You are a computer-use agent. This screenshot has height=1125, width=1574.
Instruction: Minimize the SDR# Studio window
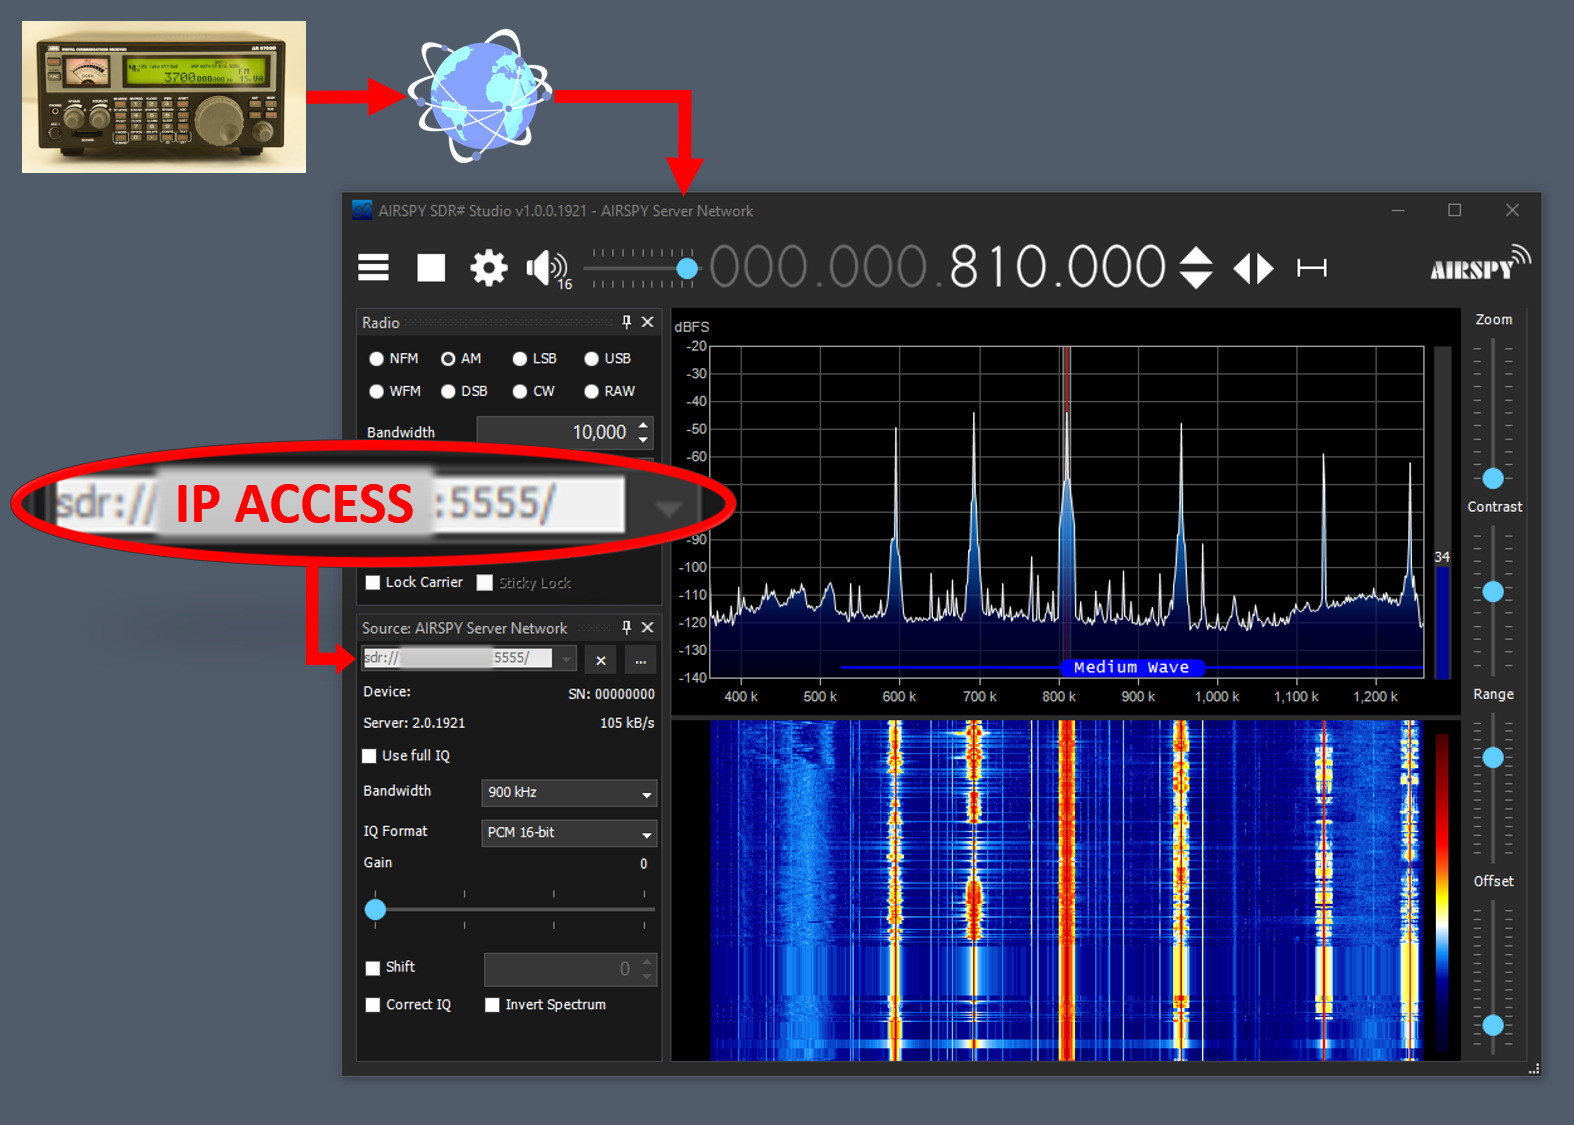click(x=1398, y=210)
